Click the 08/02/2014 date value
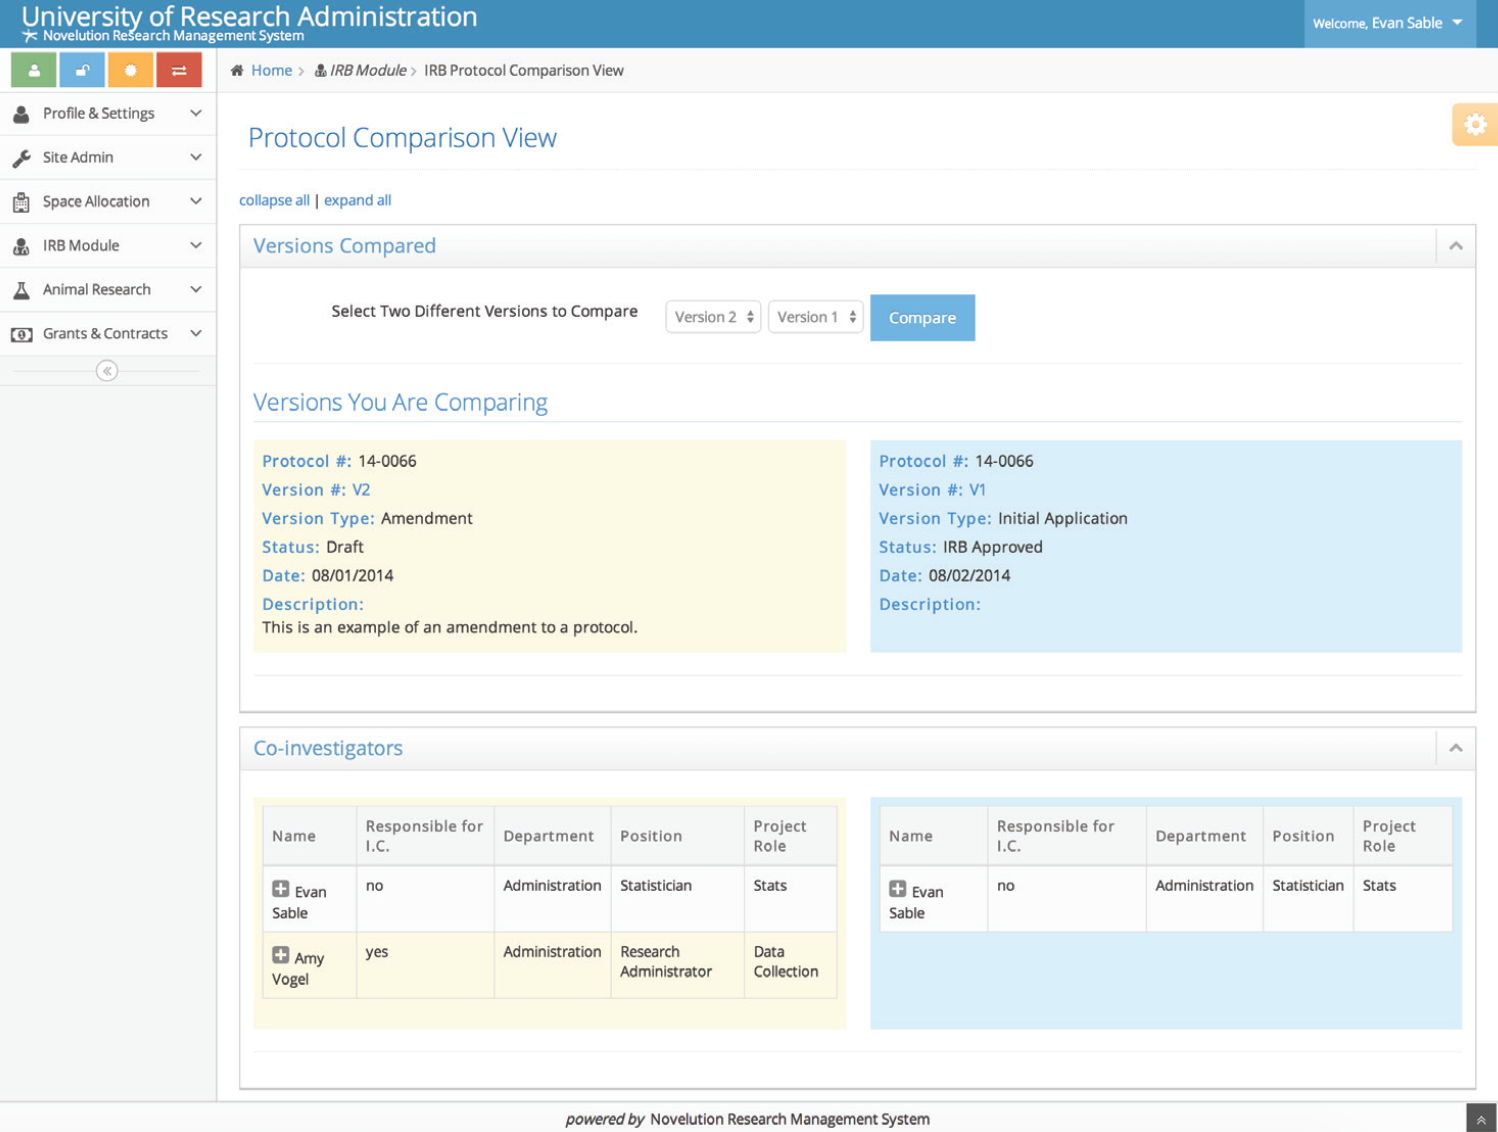Image resolution: width=1498 pixels, height=1132 pixels. click(969, 575)
